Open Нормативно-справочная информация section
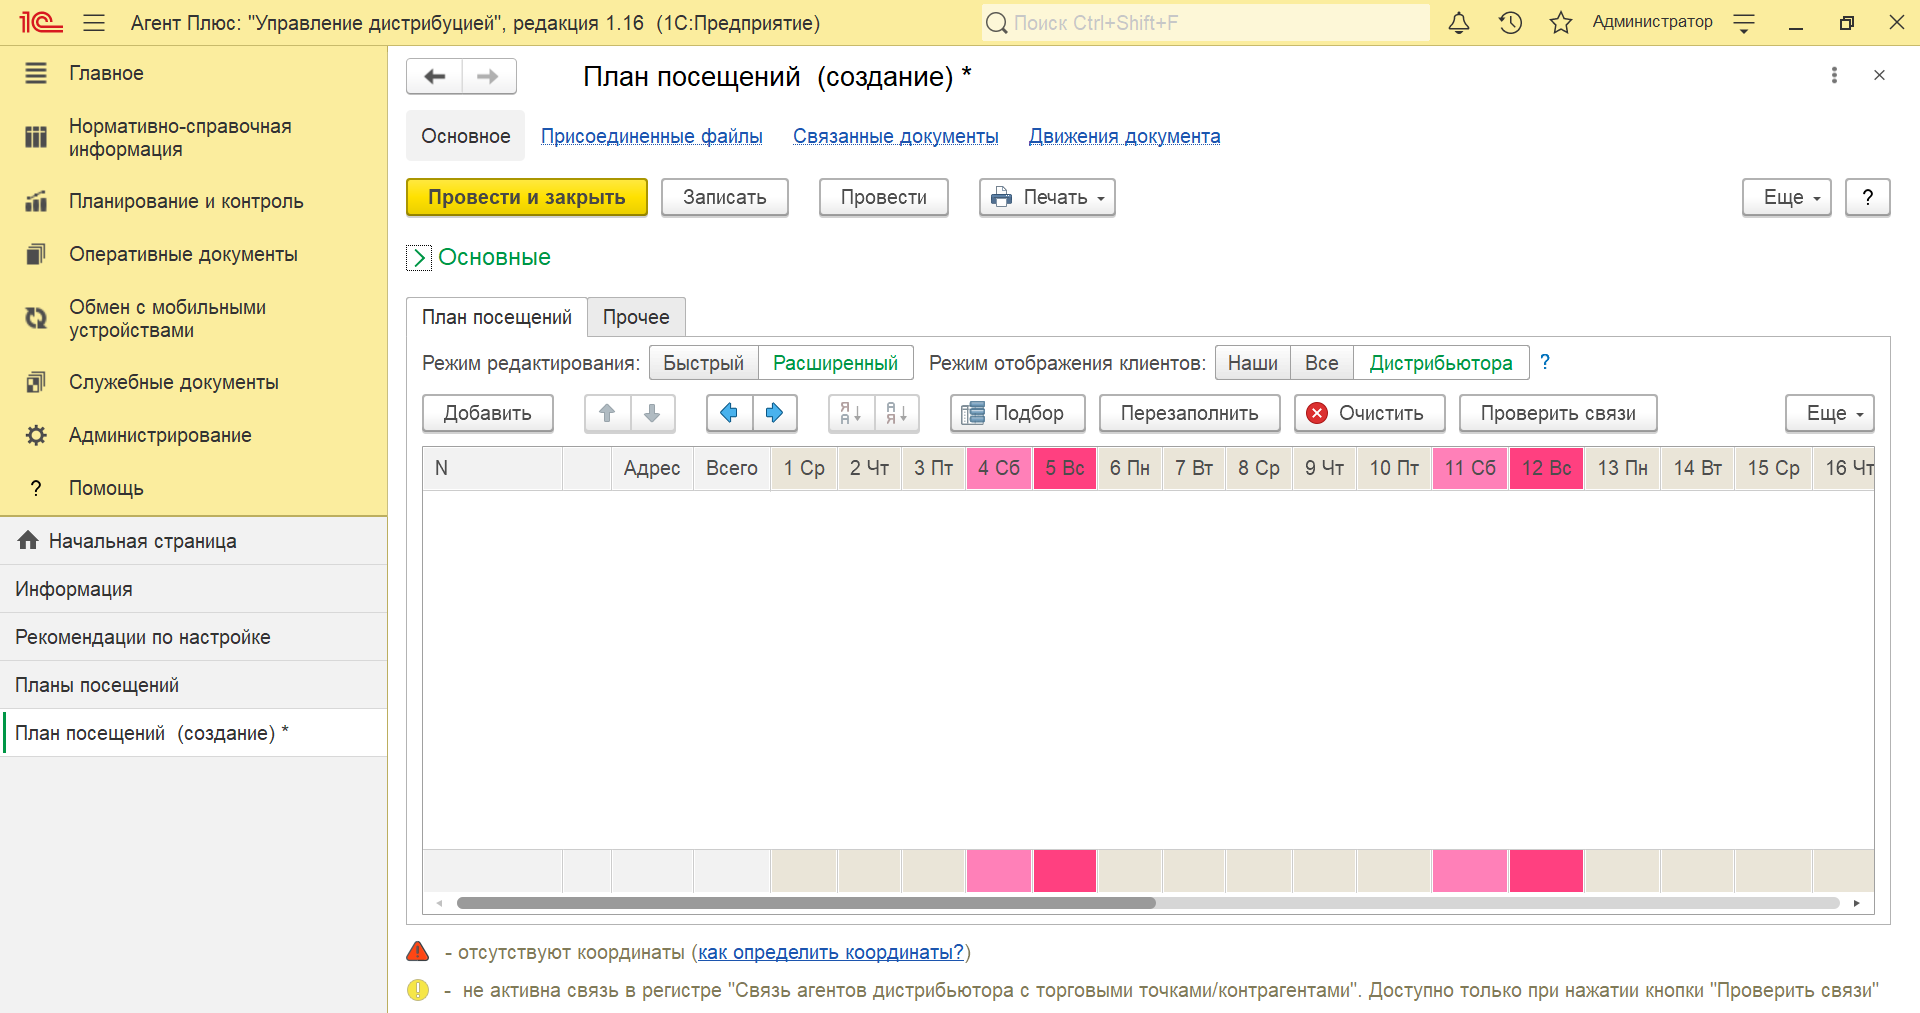 (x=193, y=138)
